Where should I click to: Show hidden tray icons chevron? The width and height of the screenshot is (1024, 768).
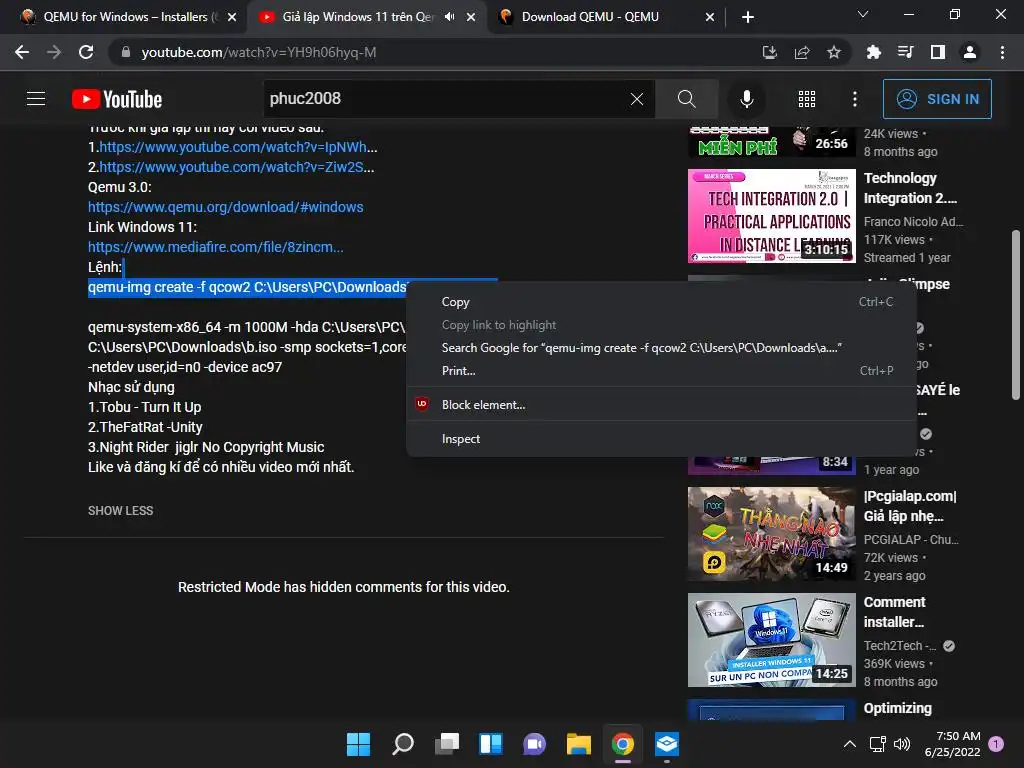849,744
